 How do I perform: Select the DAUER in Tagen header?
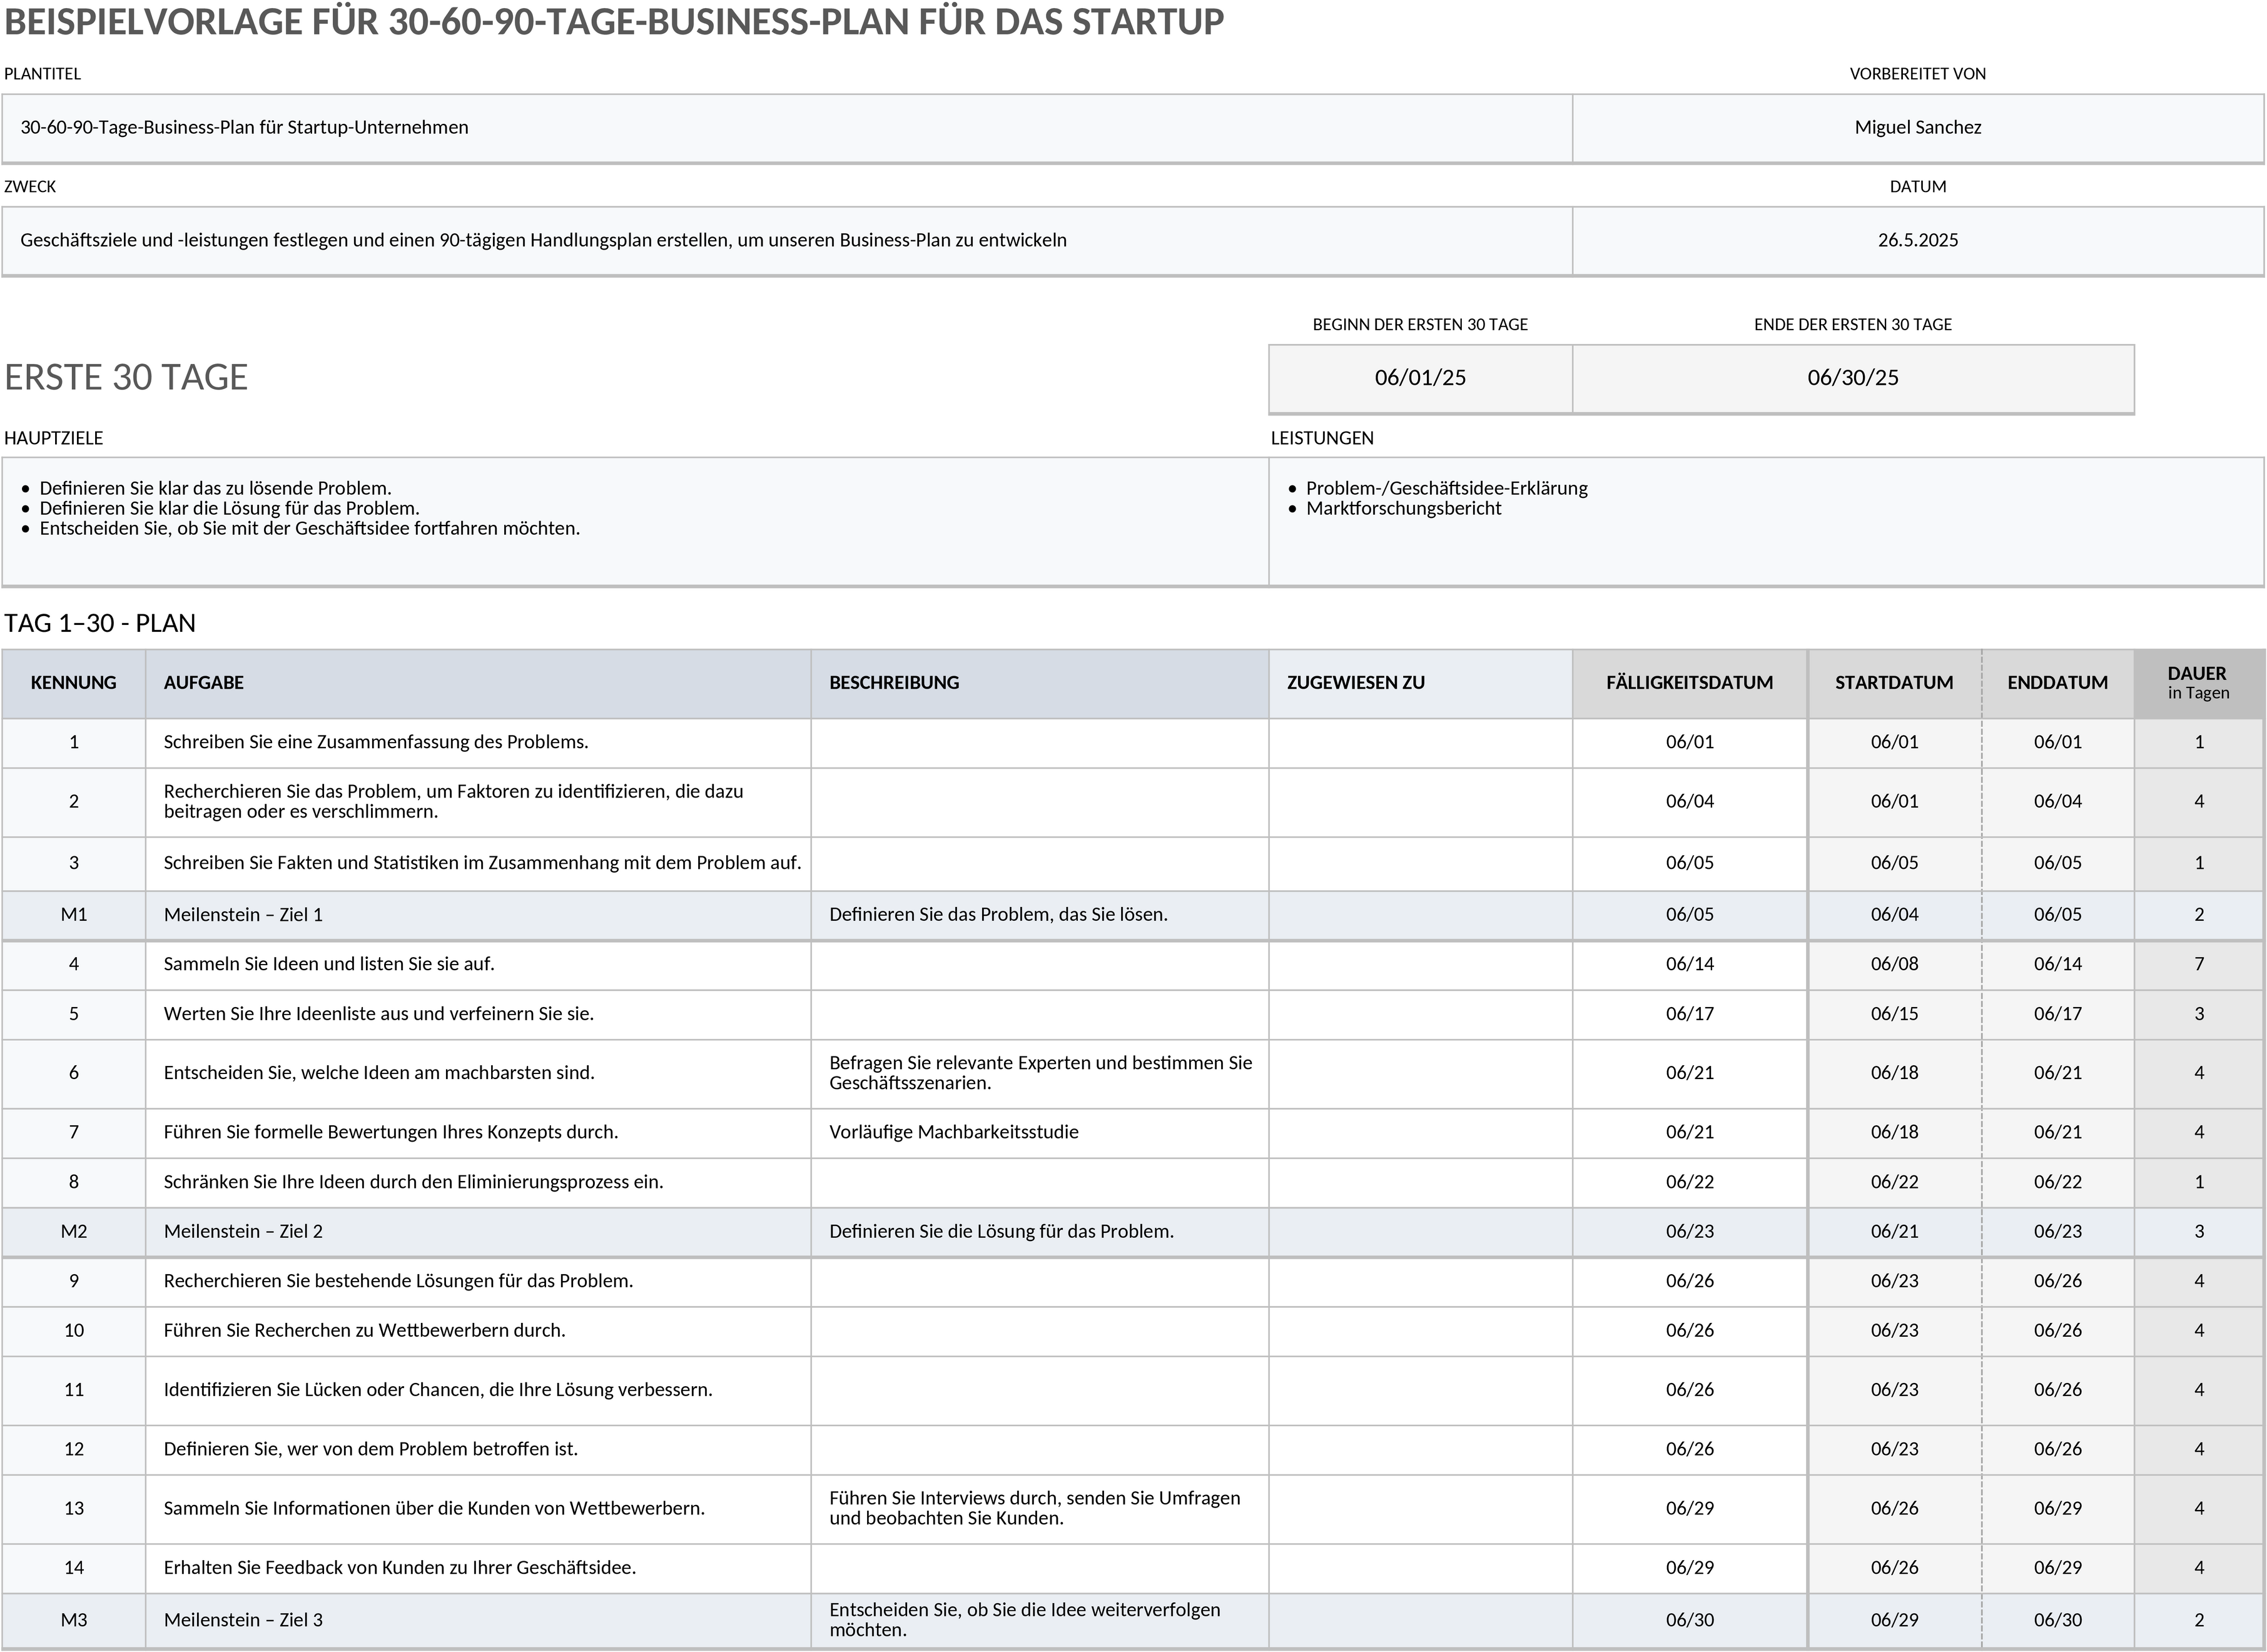tap(2199, 683)
